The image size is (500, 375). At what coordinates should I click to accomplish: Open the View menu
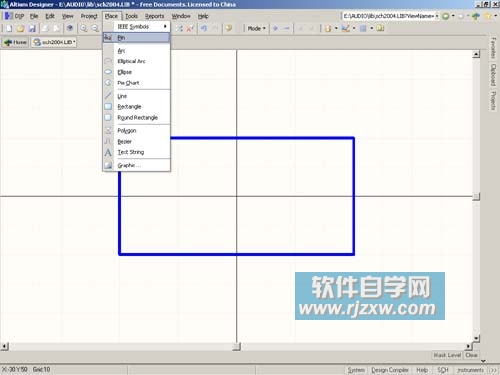coord(67,16)
